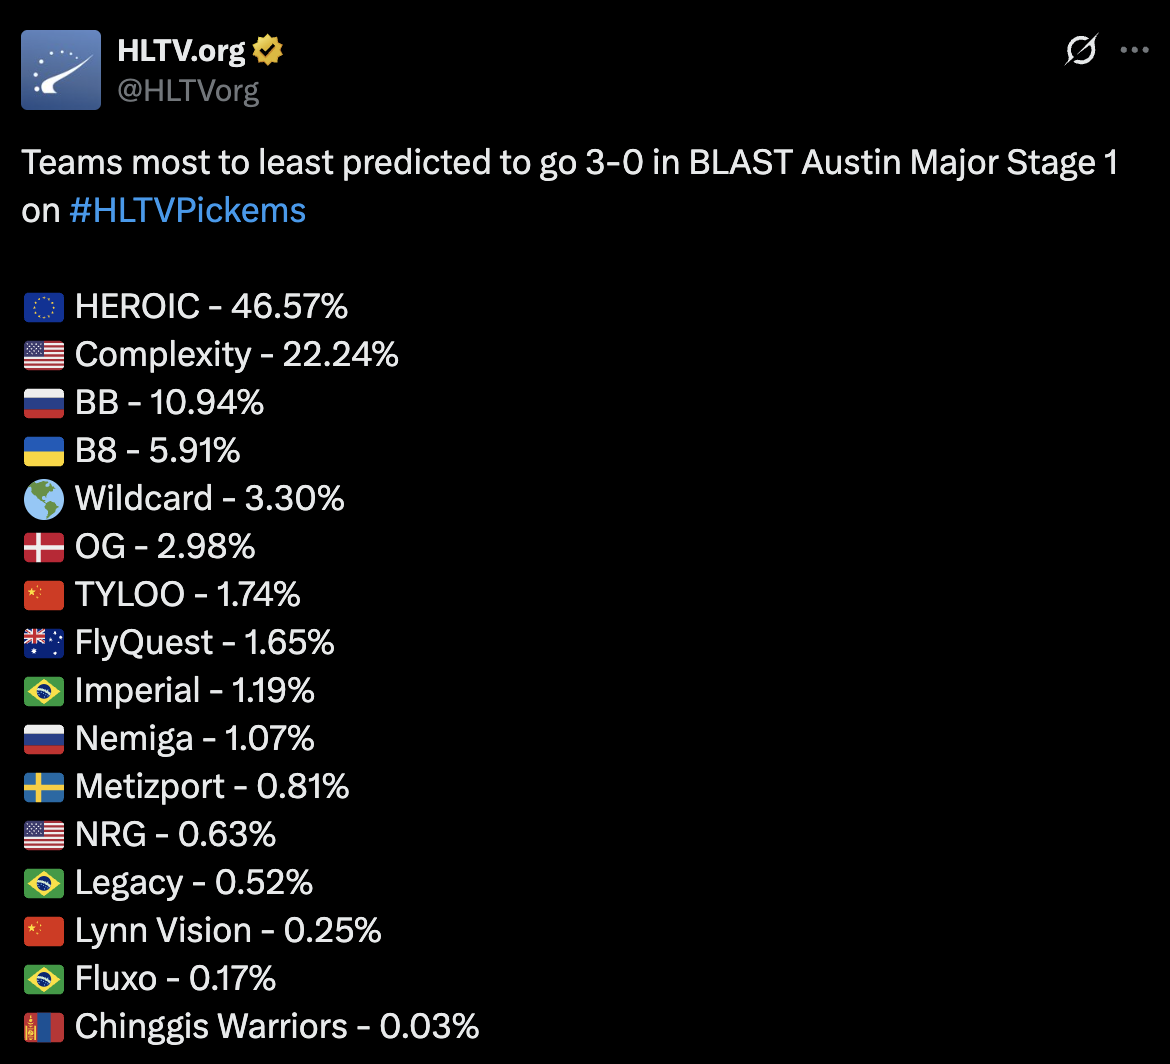
Task: Click the US flag beside Complexity
Action: click(44, 355)
